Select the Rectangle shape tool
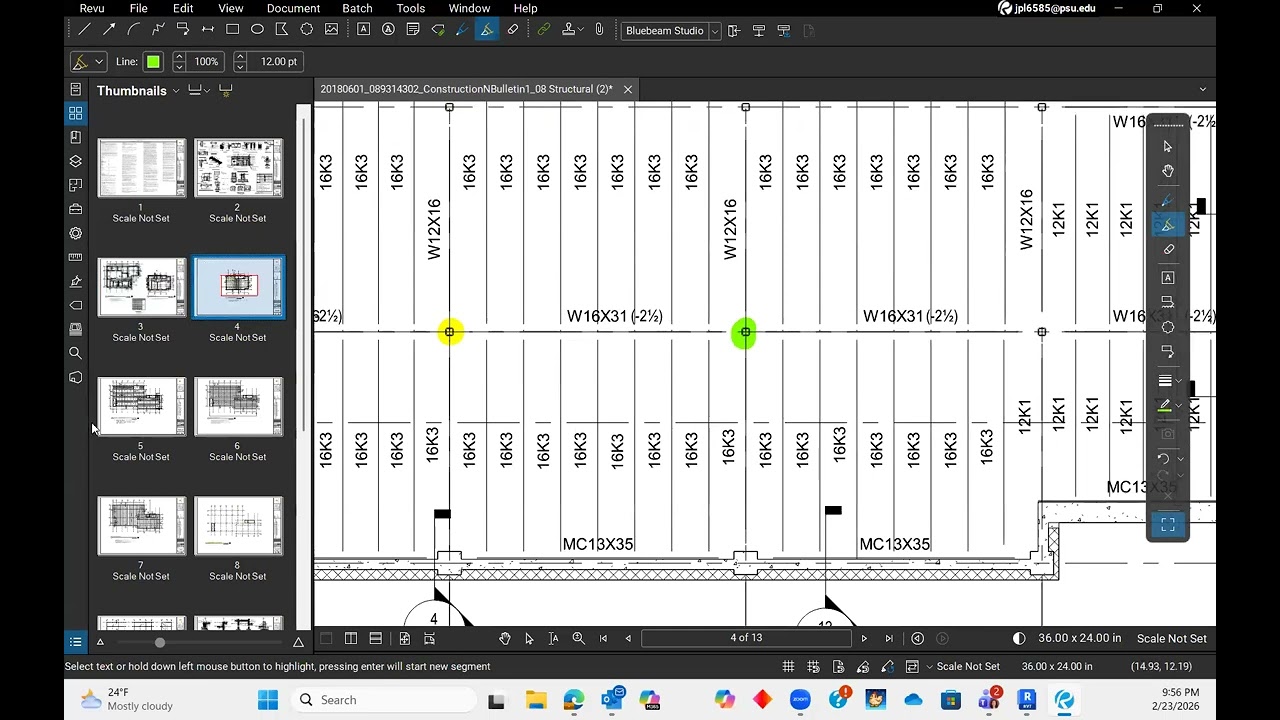Viewport: 1280px width, 720px height. tap(233, 30)
